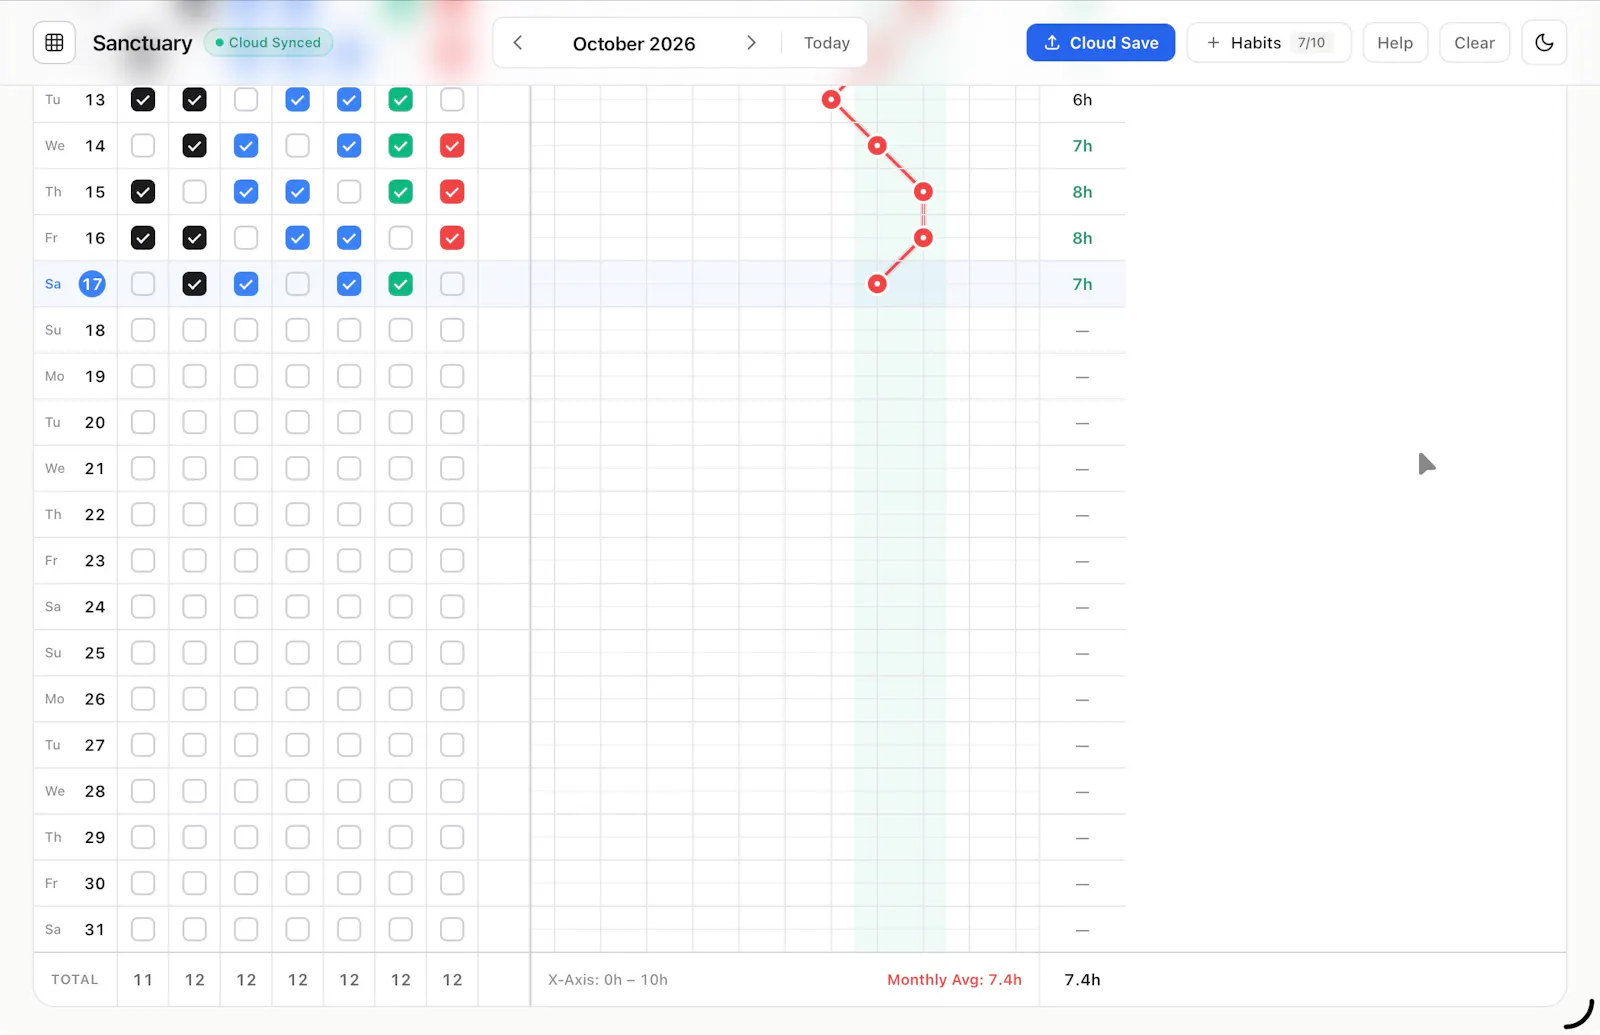Uncheck the black checkbox on Sa 17
This screenshot has height=1035, width=1600.
(x=195, y=284)
